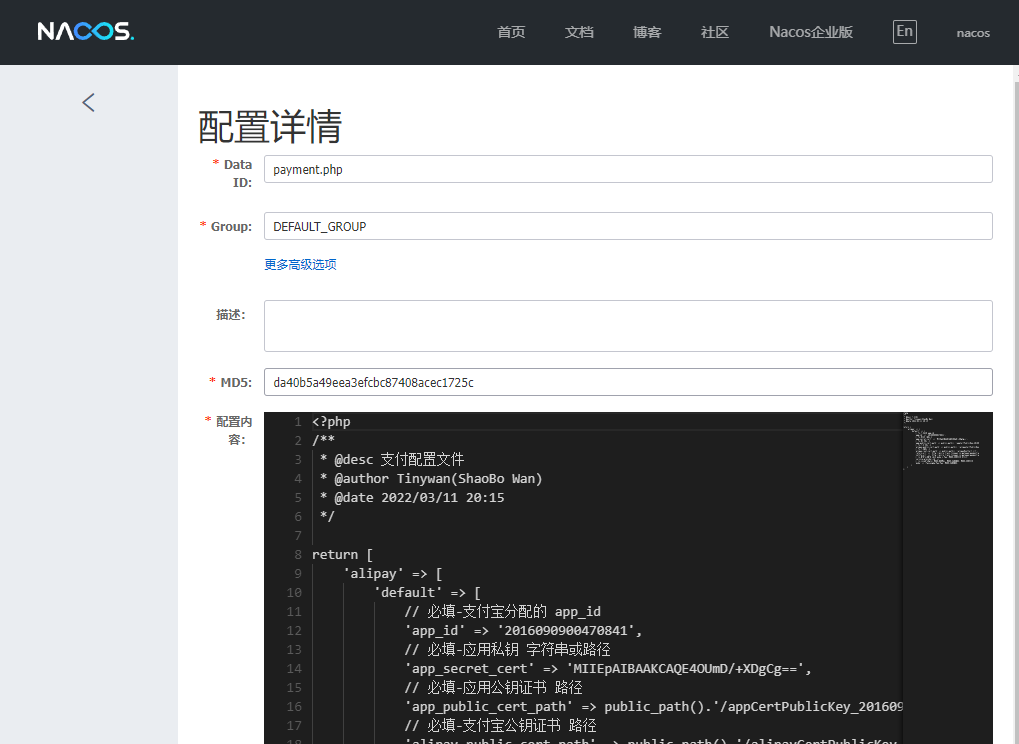
Task: Click the Data ID field containing payment.php
Action: (x=628, y=169)
